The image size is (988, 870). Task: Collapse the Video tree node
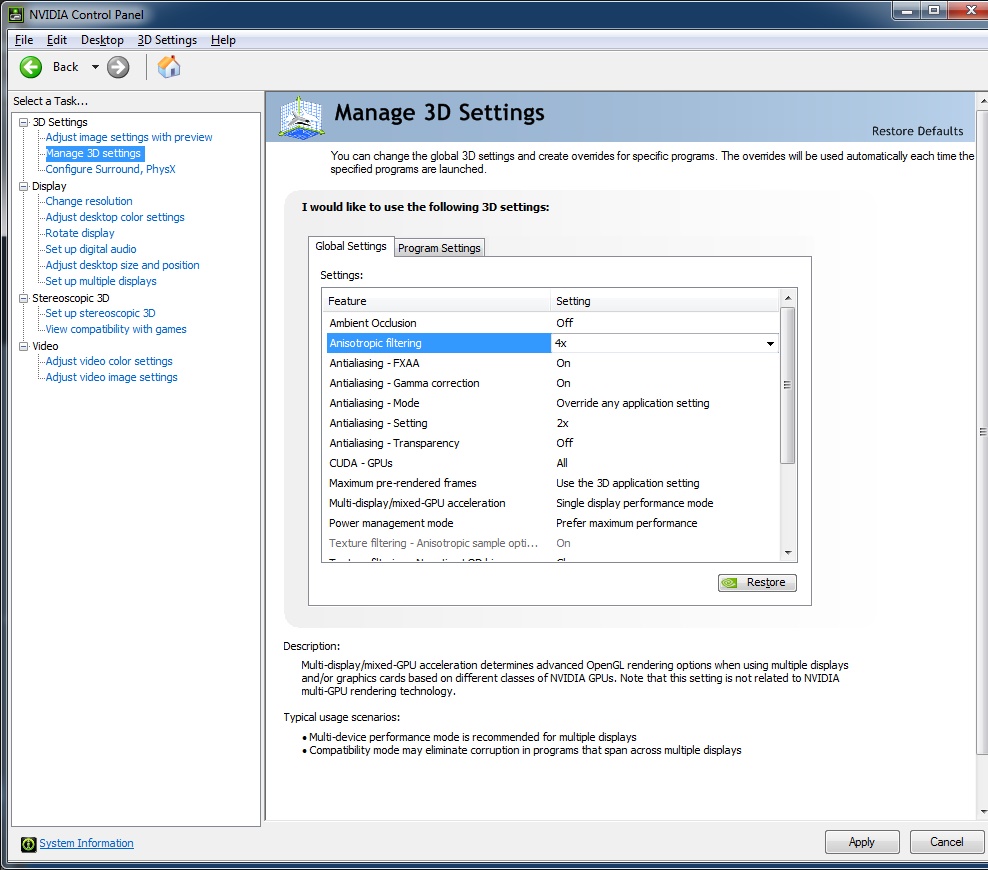tap(24, 346)
